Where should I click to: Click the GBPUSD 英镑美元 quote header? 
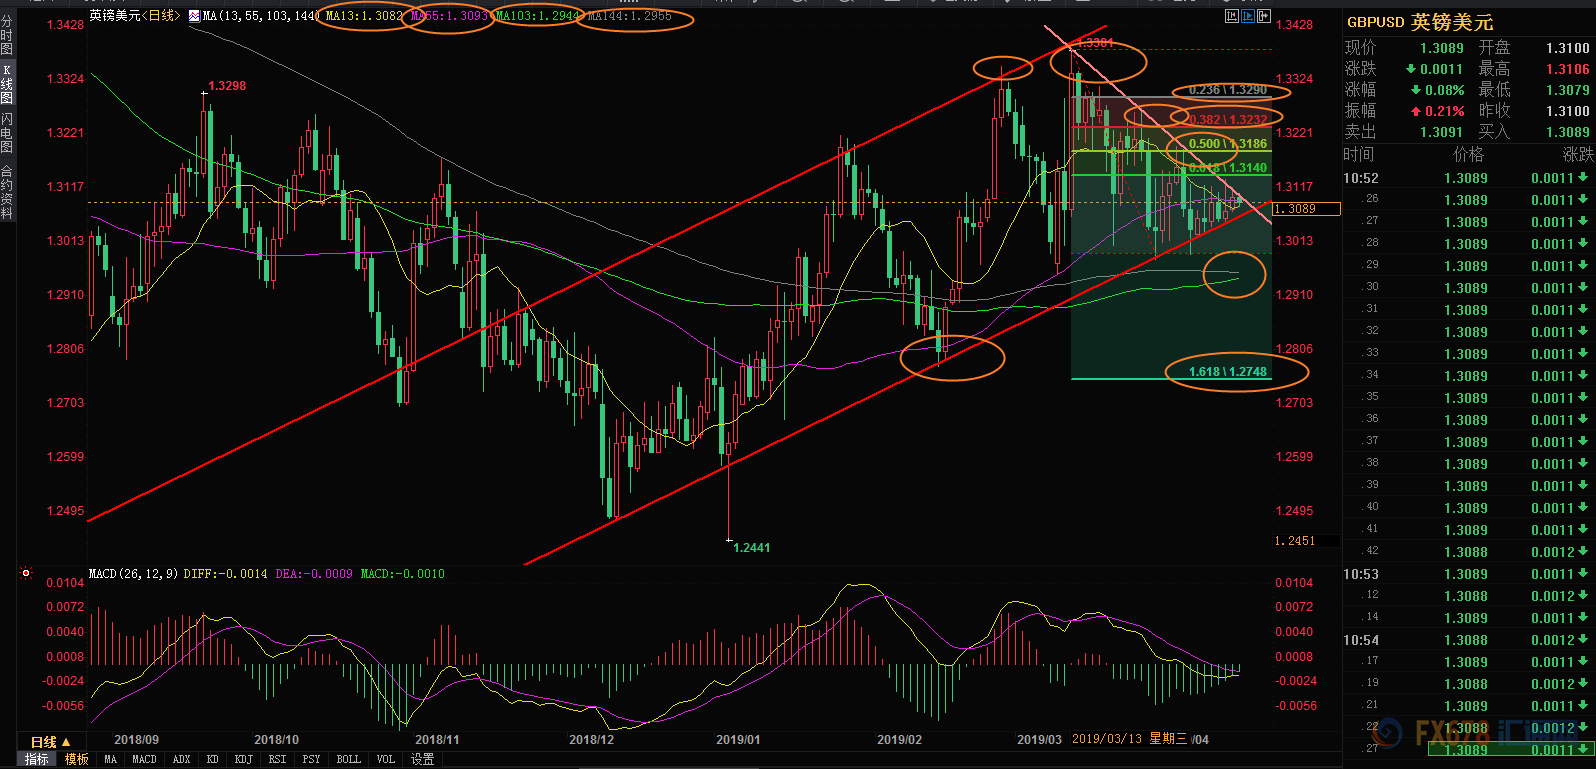click(1420, 22)
